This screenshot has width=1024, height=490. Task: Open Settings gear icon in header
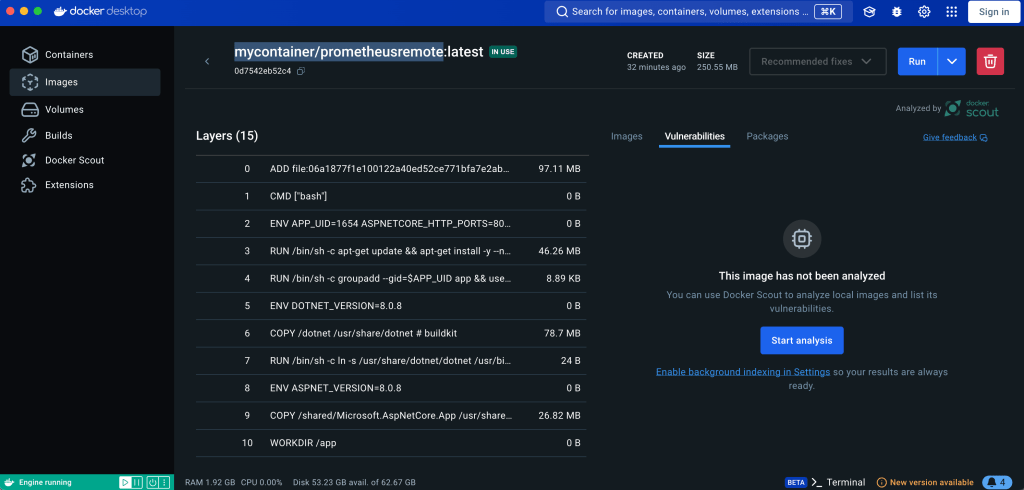pos(924,12)
